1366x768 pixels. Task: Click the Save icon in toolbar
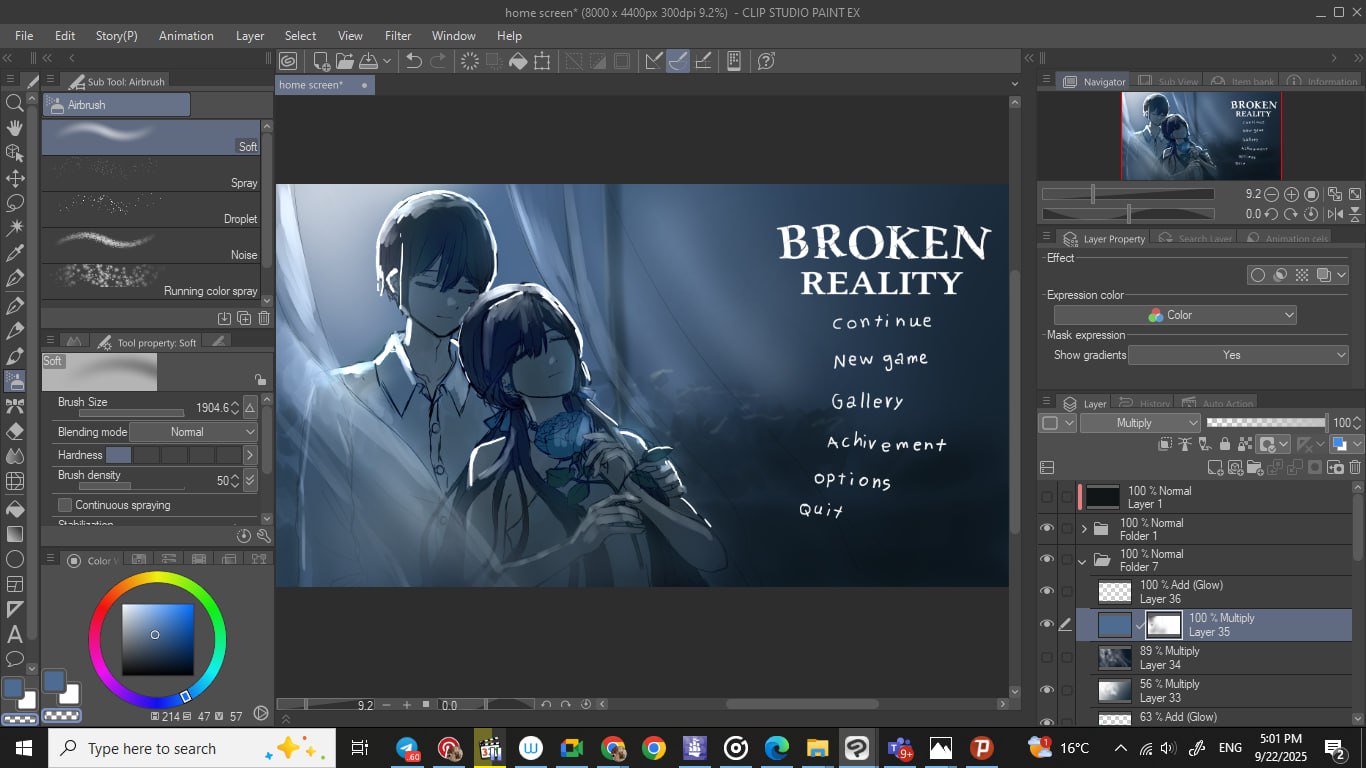[368, 61]
